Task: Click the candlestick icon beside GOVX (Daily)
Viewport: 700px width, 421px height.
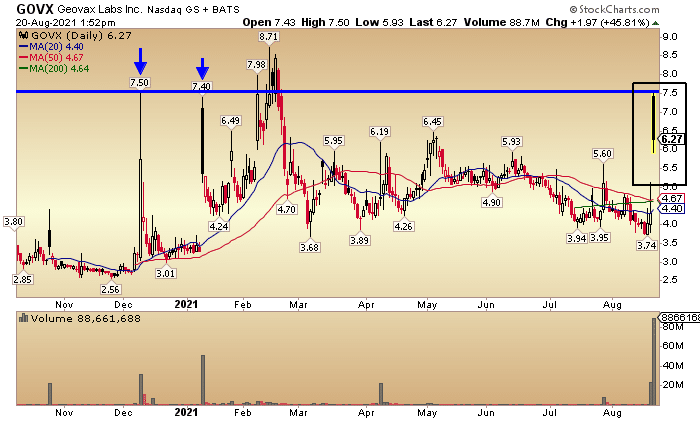Action: (23, 36)
